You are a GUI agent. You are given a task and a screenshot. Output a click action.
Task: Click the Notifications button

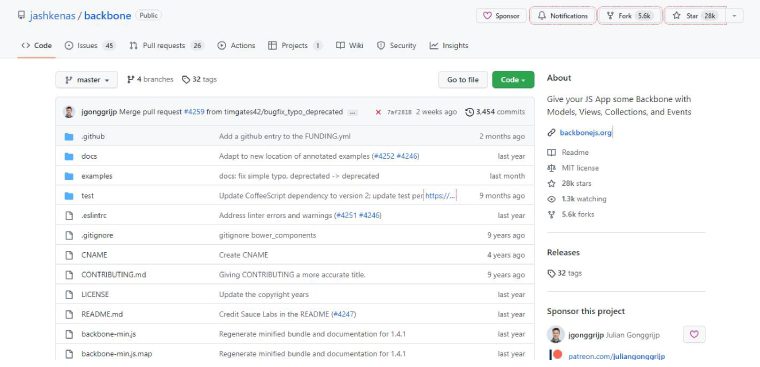click(563, 16)
